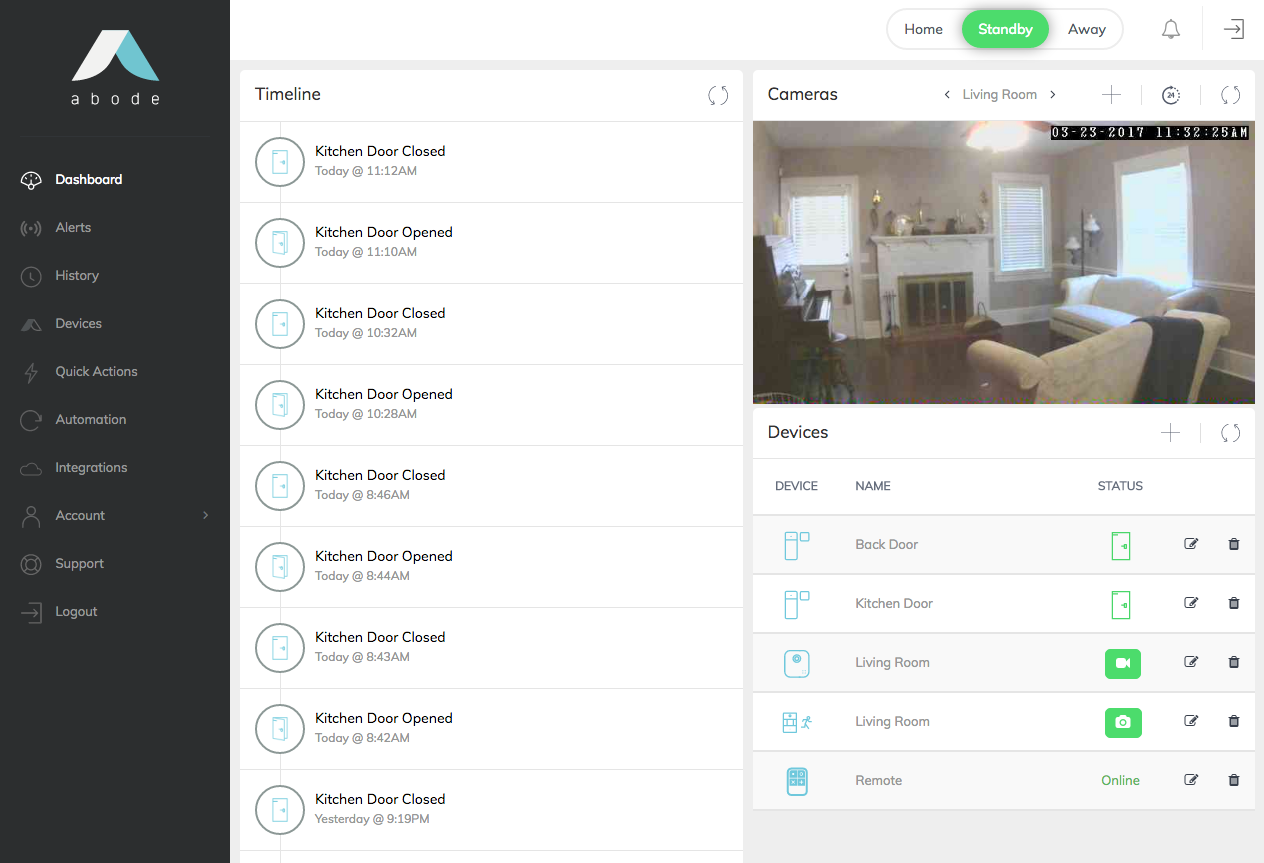
Task: Expand the Account submenu
Action: point(206,516)
